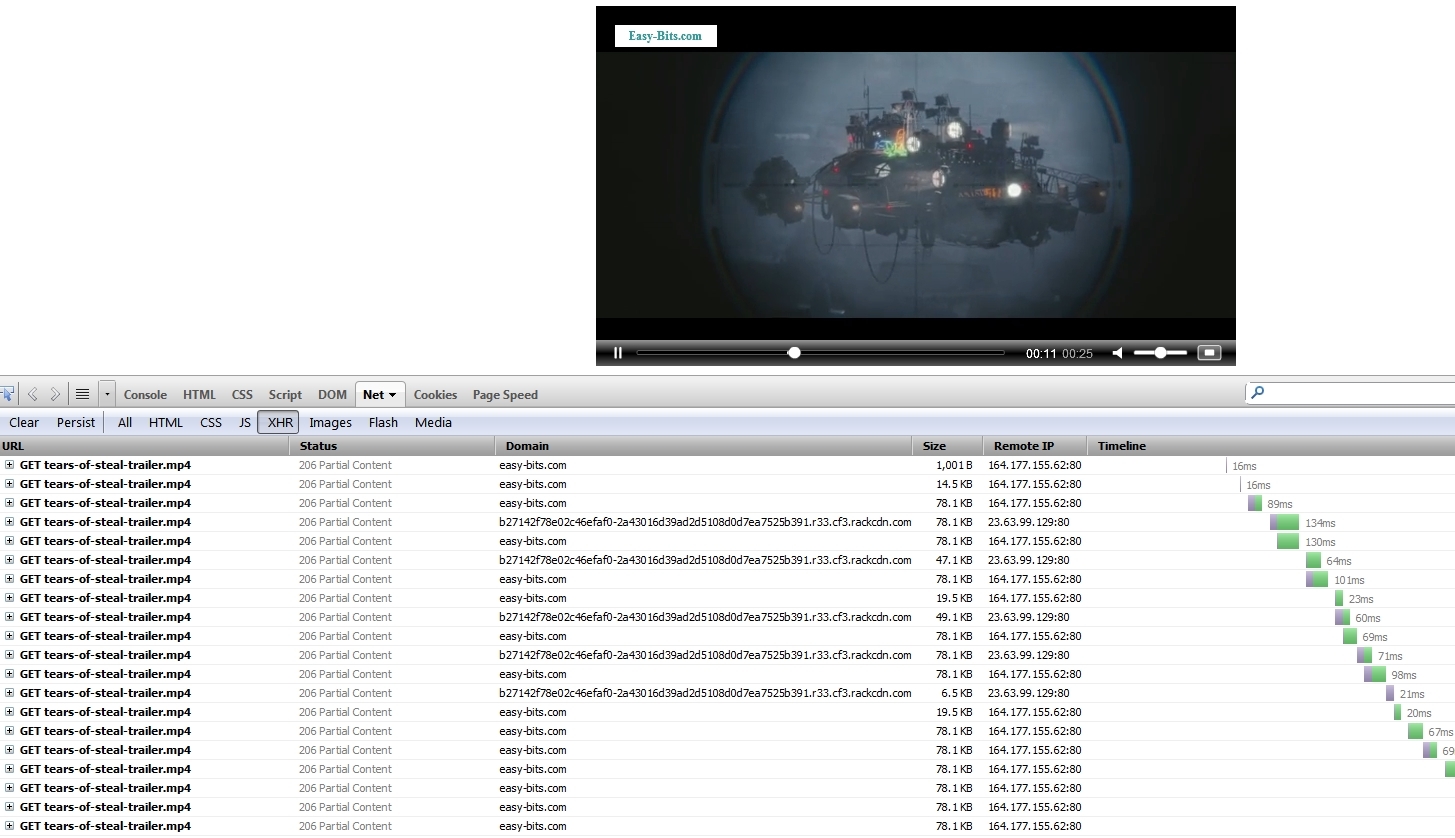Click the GET URL in 71ms row
This screenshot has width=1455, height=838.
click(x=105, y=655)
